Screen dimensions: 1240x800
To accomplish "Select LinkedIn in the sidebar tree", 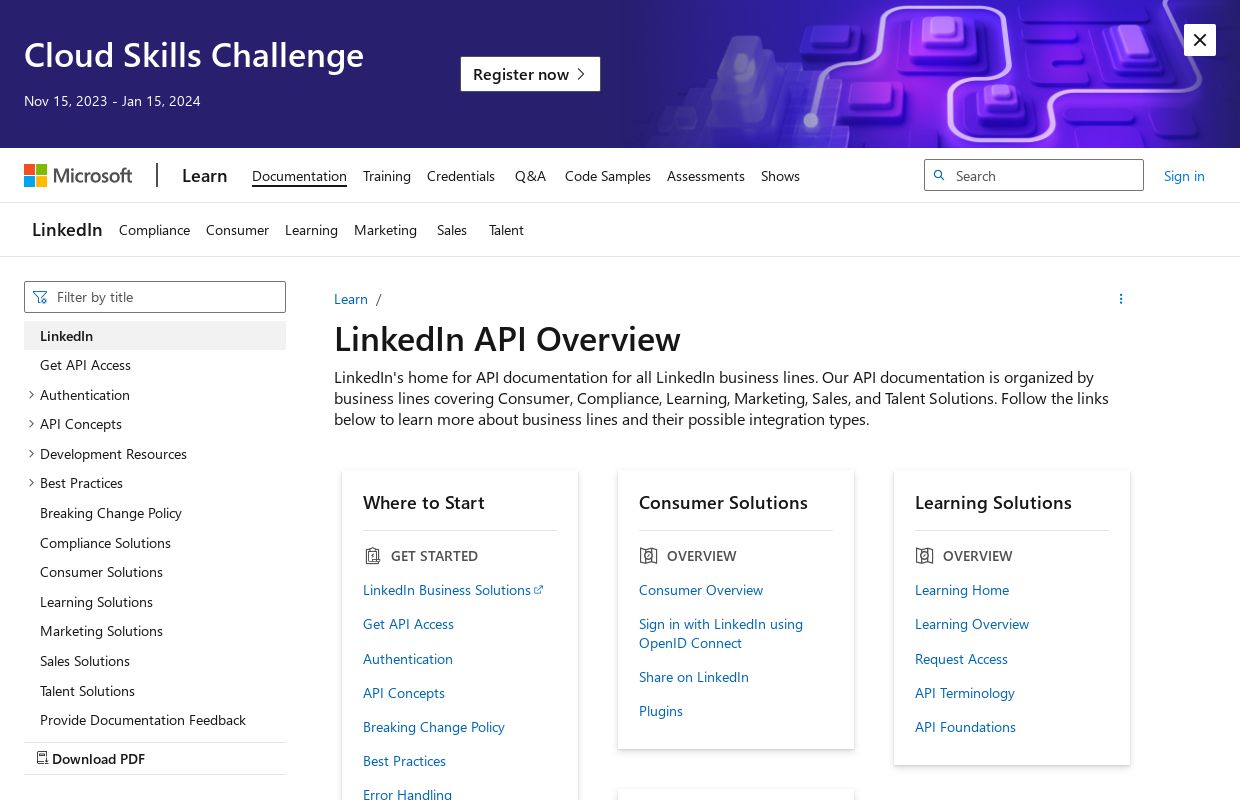I will (155, 336).
